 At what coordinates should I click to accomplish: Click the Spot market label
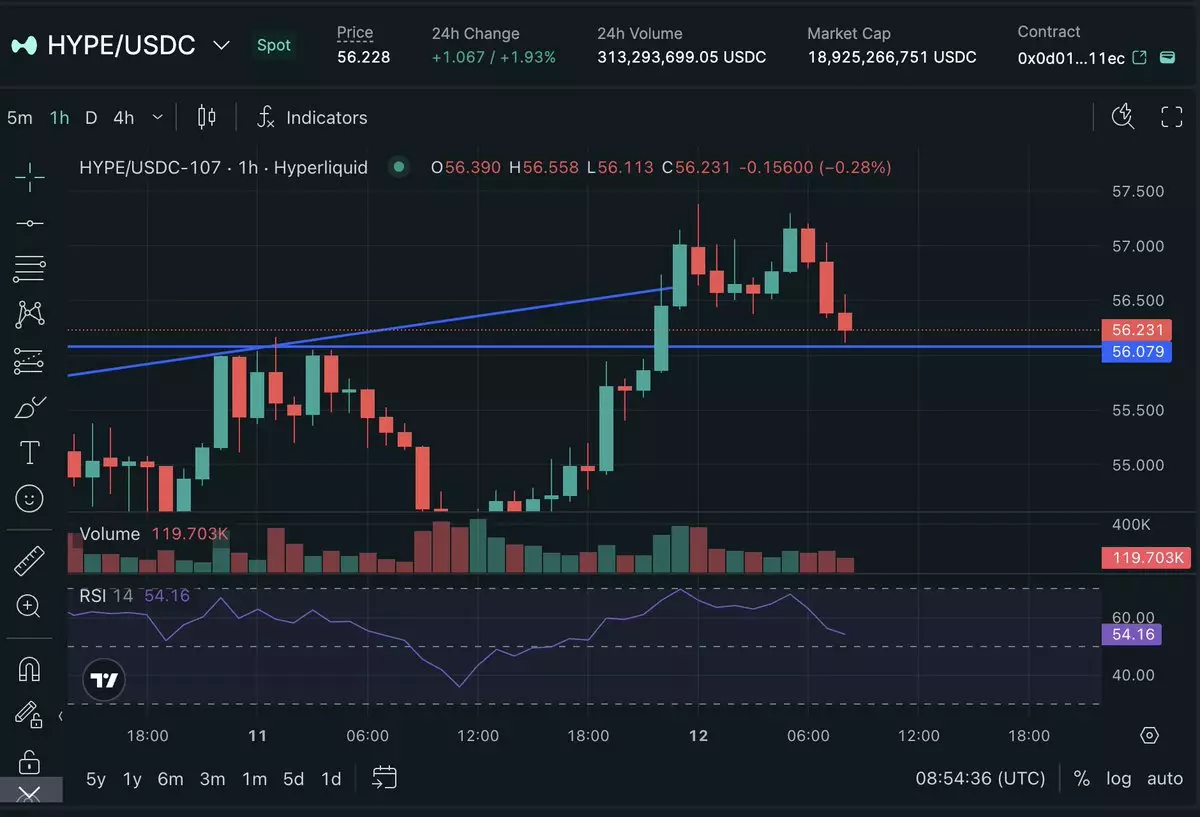(274, 45)
